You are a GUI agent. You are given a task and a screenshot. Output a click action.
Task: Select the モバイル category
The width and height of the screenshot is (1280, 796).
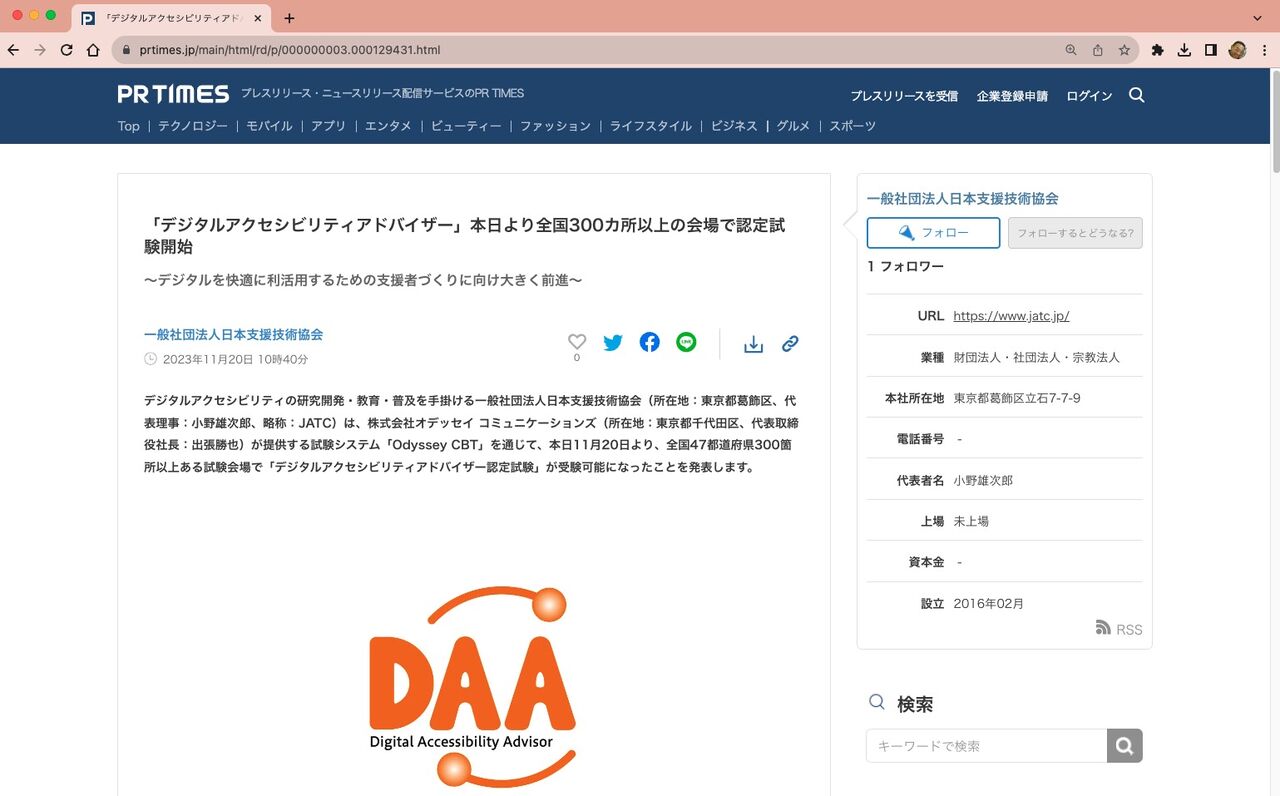point(269,126)
